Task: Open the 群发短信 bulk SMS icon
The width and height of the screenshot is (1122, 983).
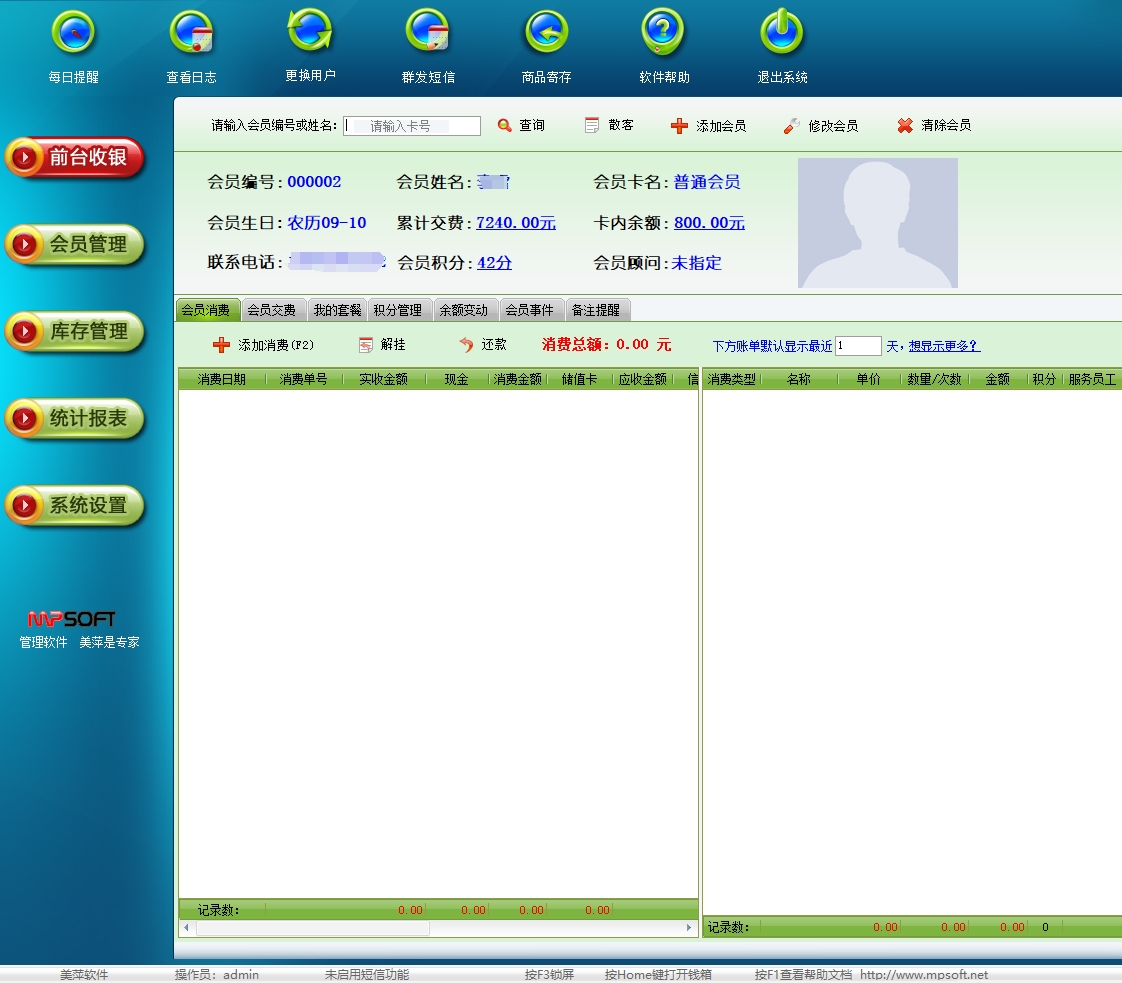Action: 428,35
